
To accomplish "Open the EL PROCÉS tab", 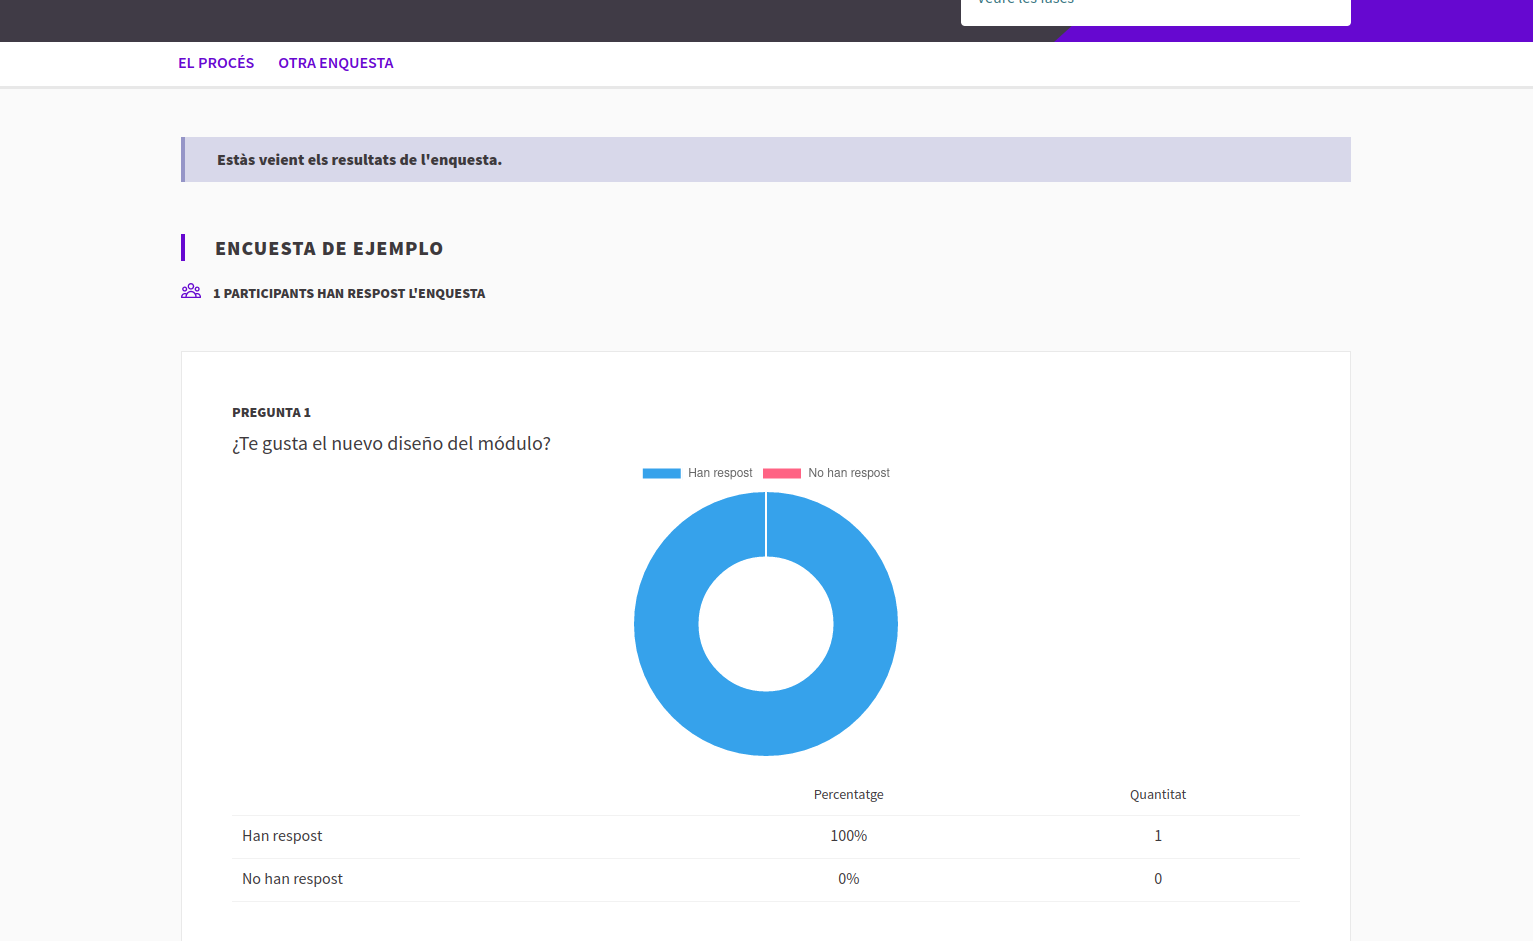I will tap(216, 63).
